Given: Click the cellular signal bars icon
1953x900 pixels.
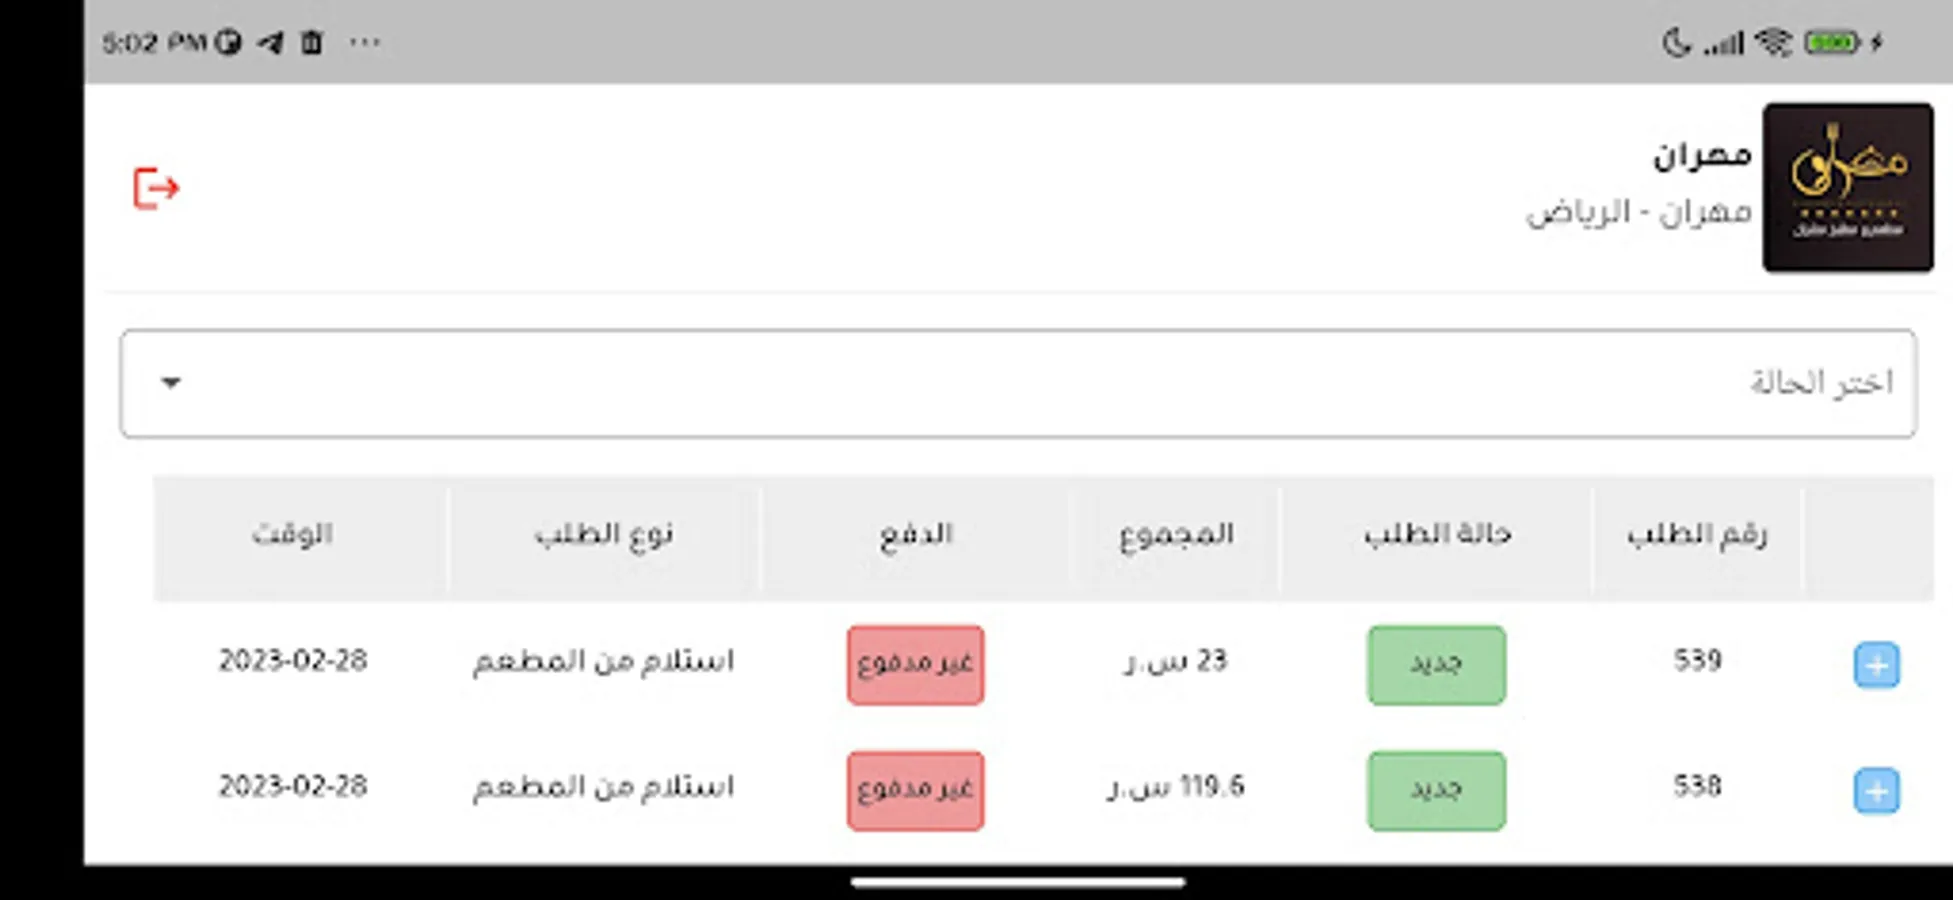Looking at the screenshot, I should click(x=1723, y=43).
